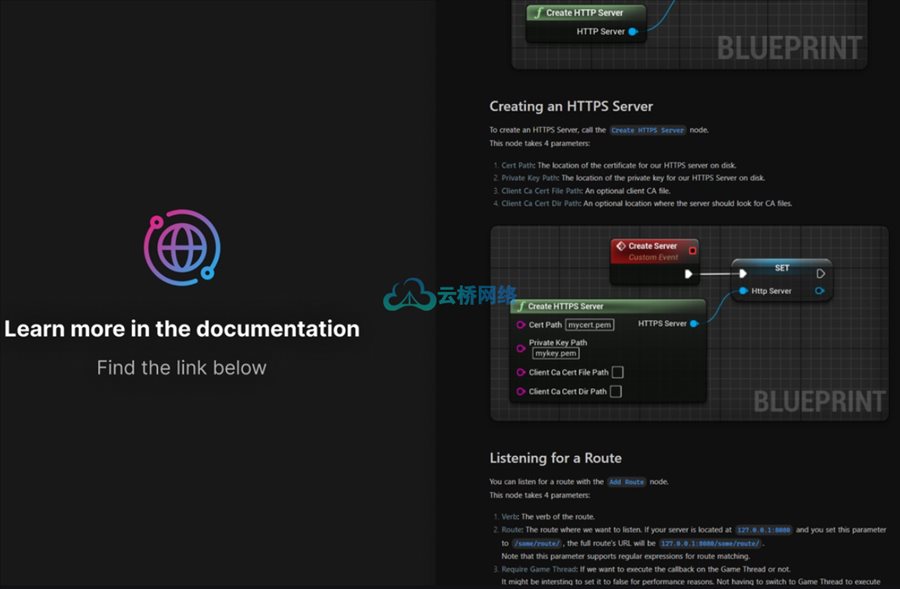Click the Client Ca Cert Dir Path pin
900x589 pixels.
coord(520,392)
